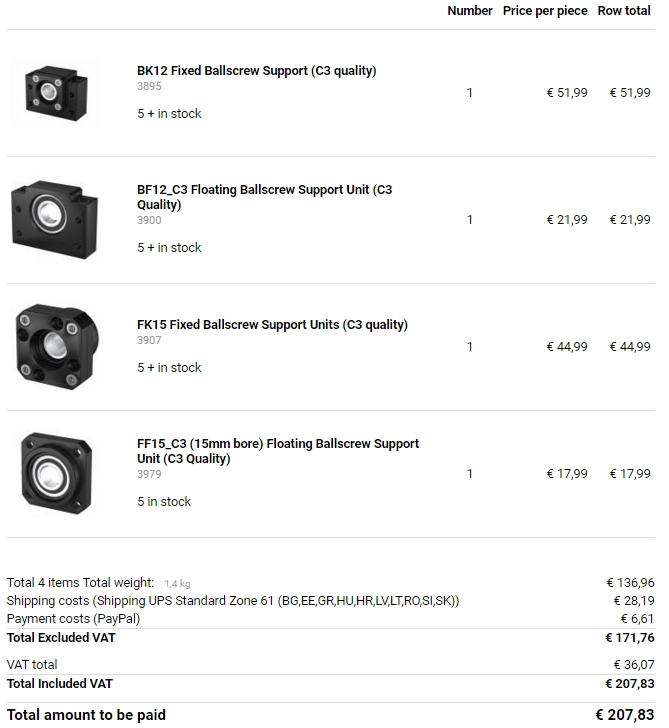Image resolution: width=669 pixels, height=728 pixels.
Task: Click the Payment costs (PayPal) line
Action: (73, 619)
